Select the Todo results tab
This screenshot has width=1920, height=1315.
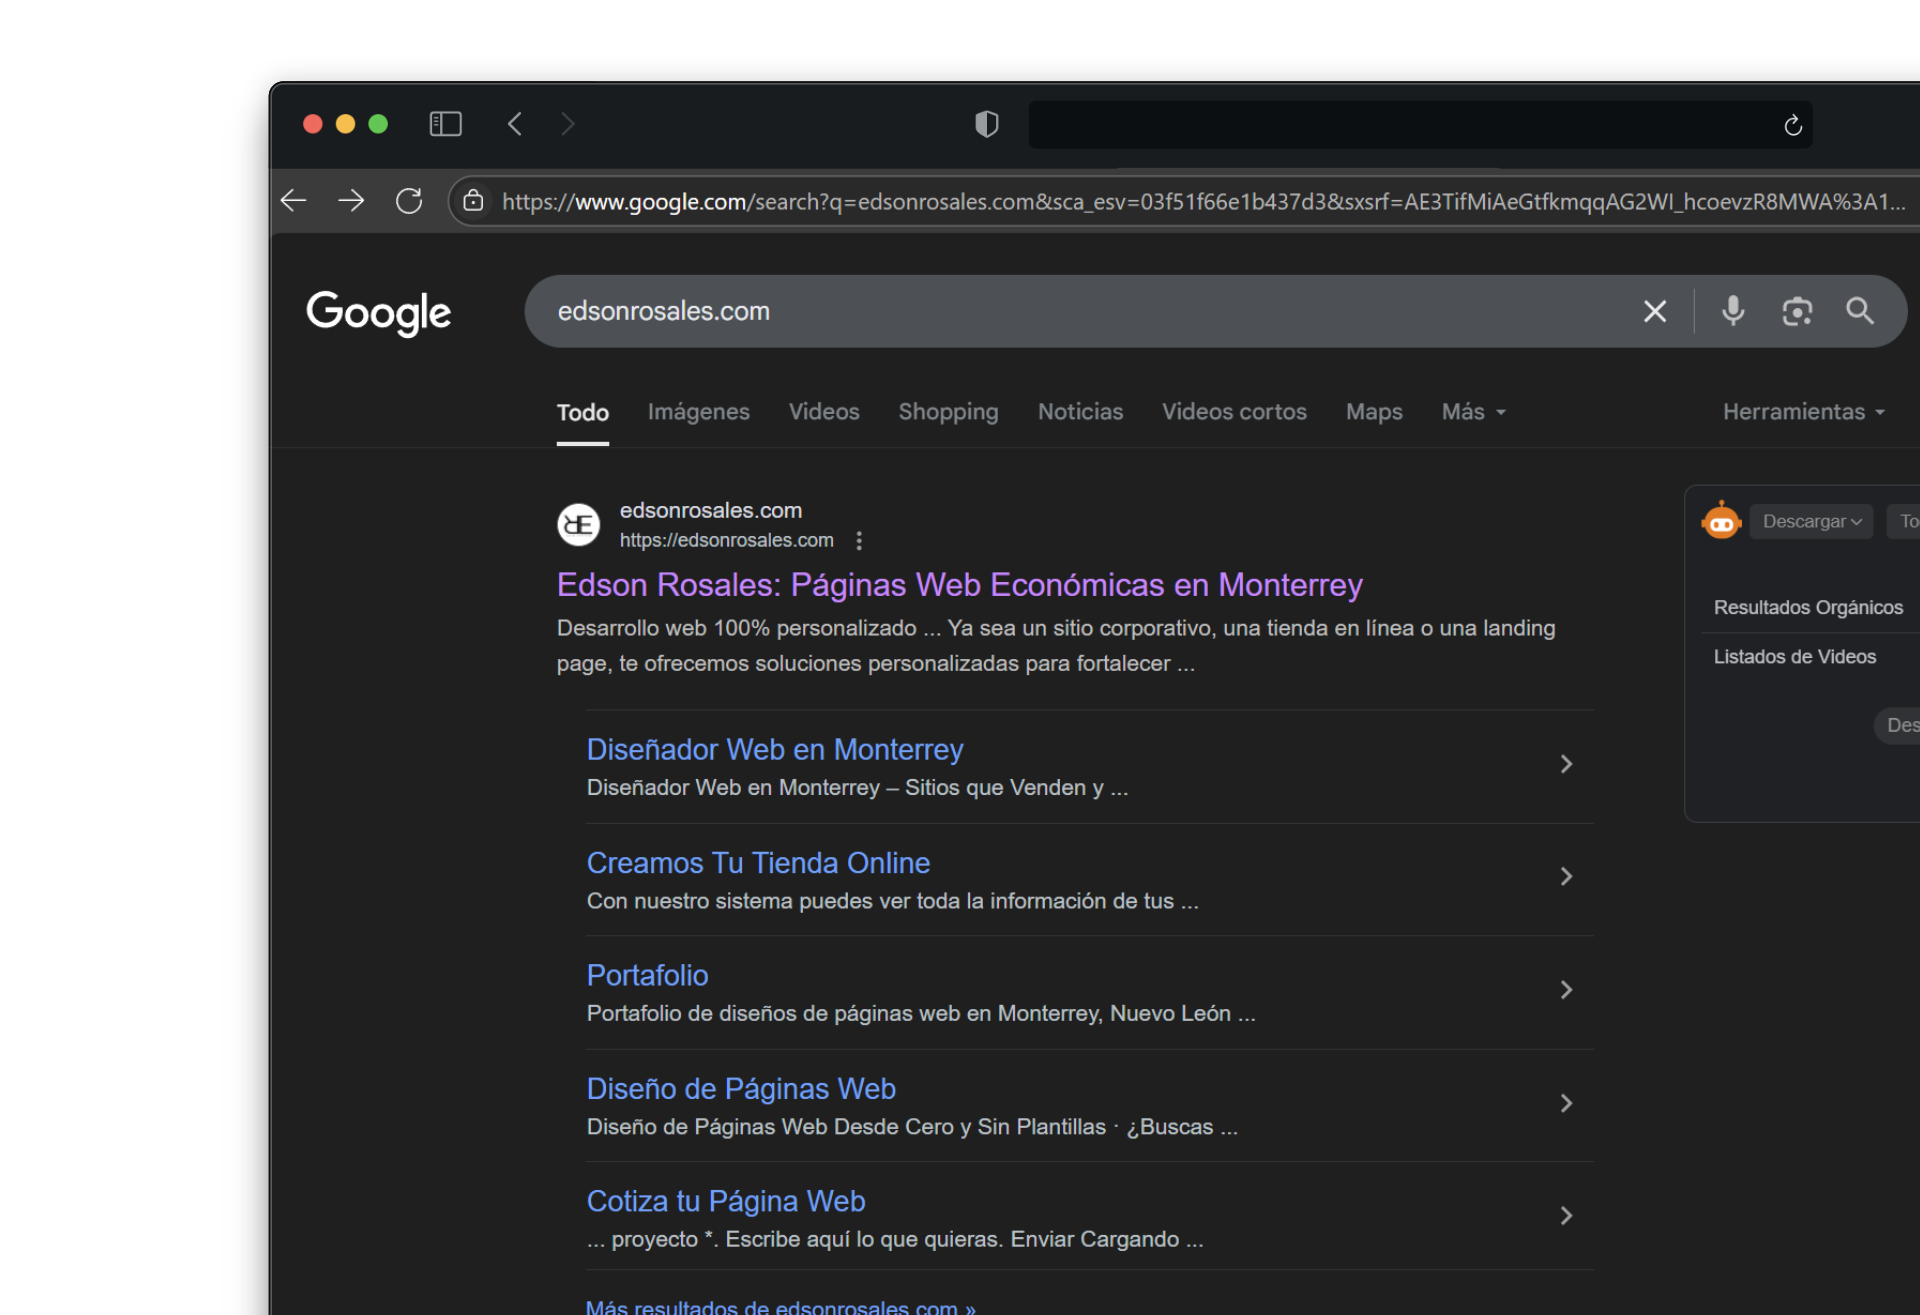(582, 412)
